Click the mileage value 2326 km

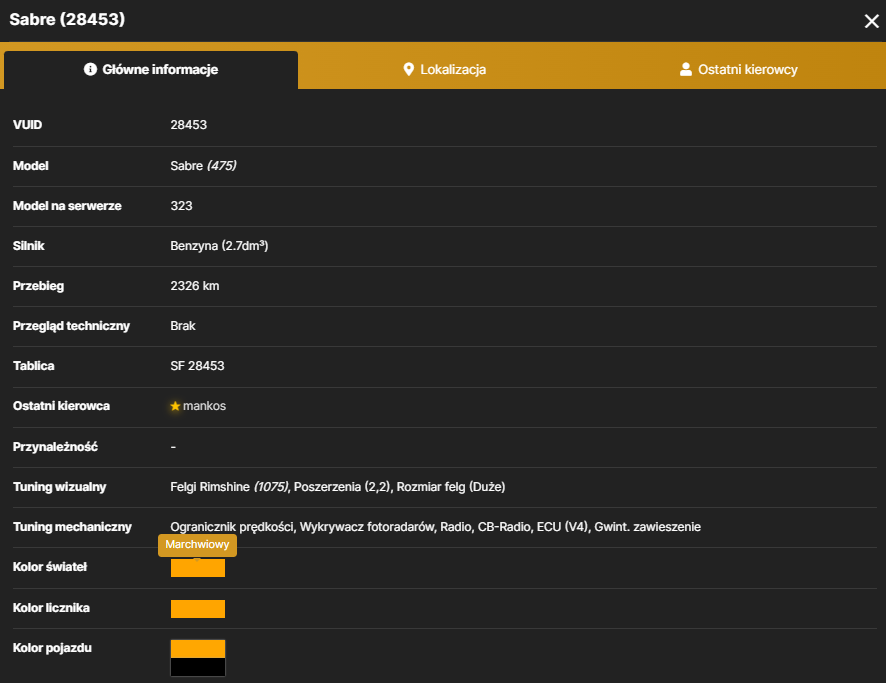[195, 286]
